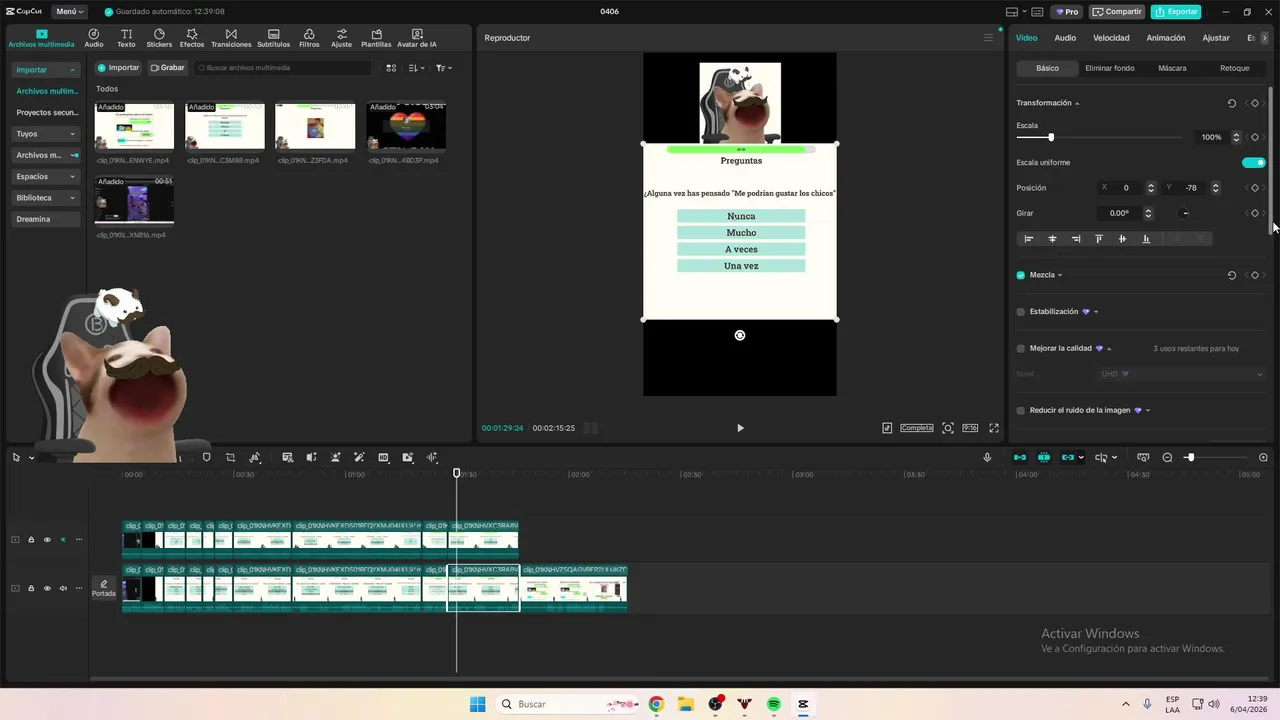Click the green Importar button
The image size is (1280, 720).
118,68
